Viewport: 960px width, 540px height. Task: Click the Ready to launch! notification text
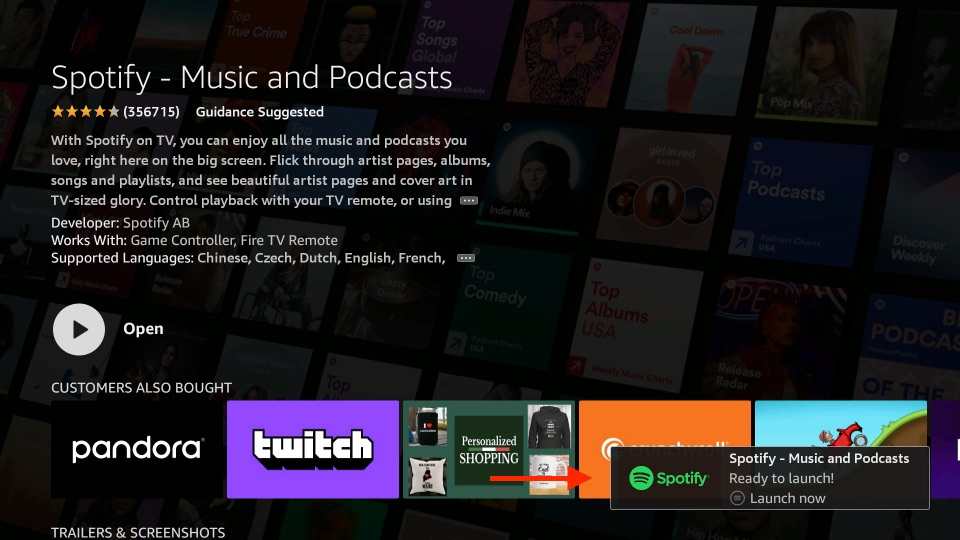point(781,478)
